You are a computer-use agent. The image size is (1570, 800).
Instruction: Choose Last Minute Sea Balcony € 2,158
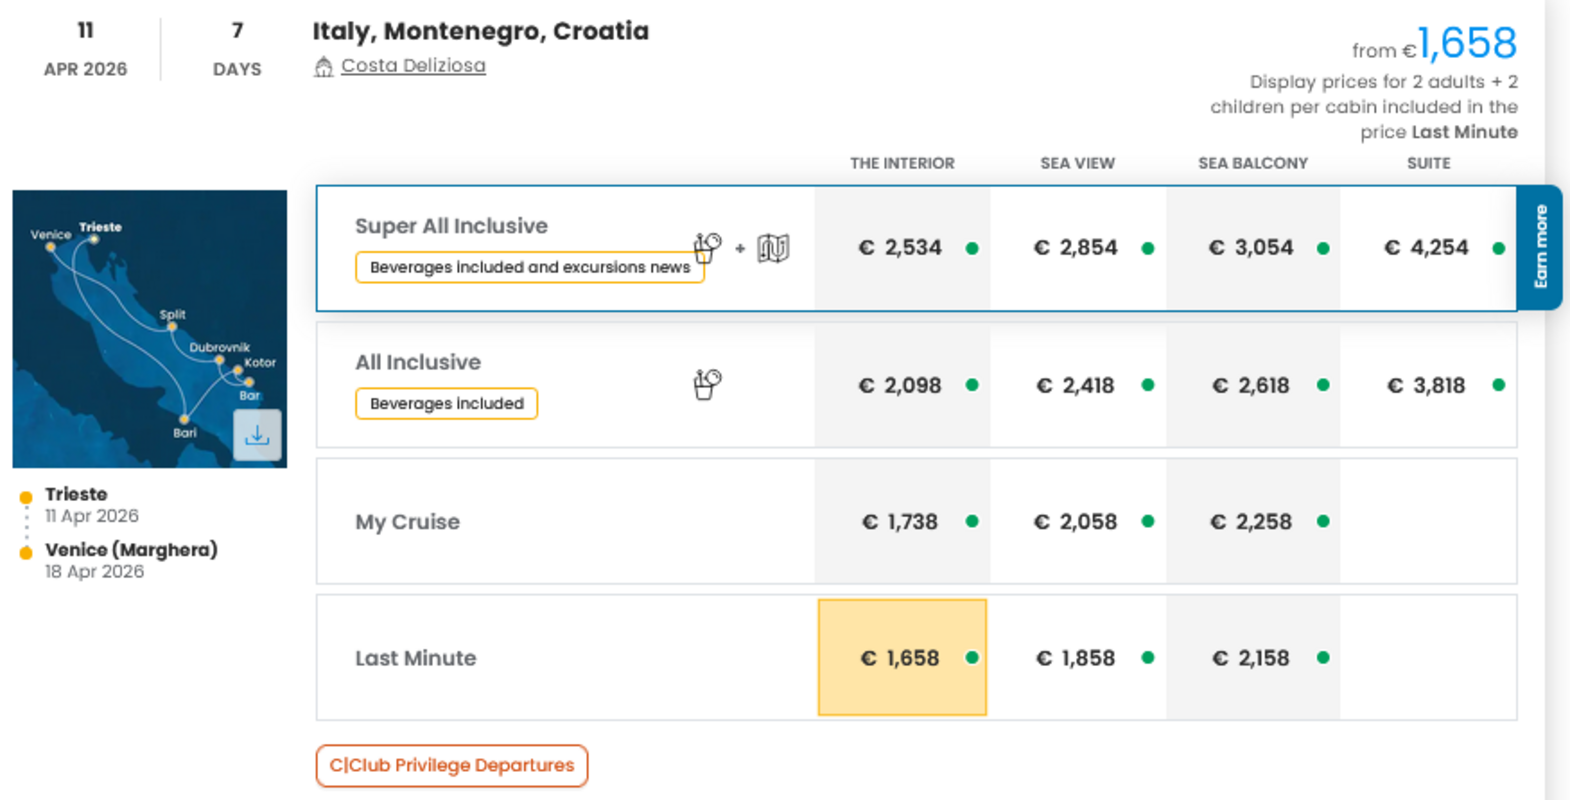coord(1251,658)
